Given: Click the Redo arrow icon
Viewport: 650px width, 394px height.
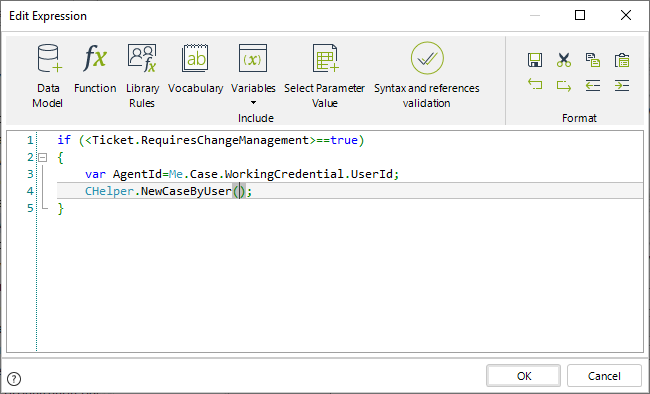Looking at the screenshot, I should [x=564, y=85].
